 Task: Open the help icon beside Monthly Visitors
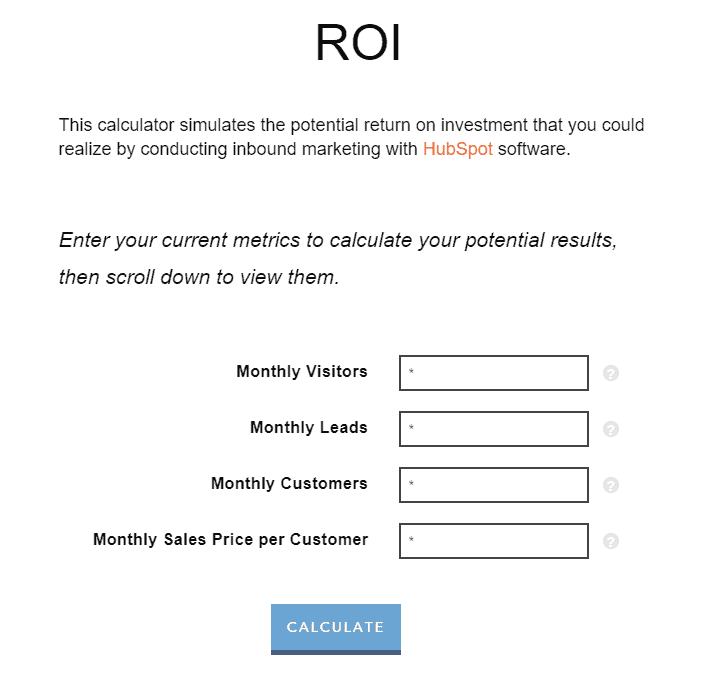coord(611,373)
